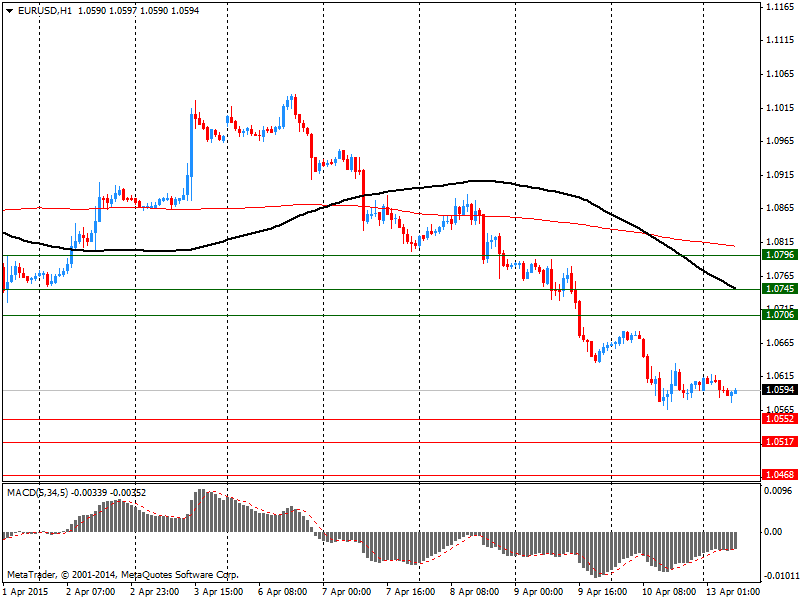
Task: Select the 1.0865 price scale value
Action: click(780, 208)
